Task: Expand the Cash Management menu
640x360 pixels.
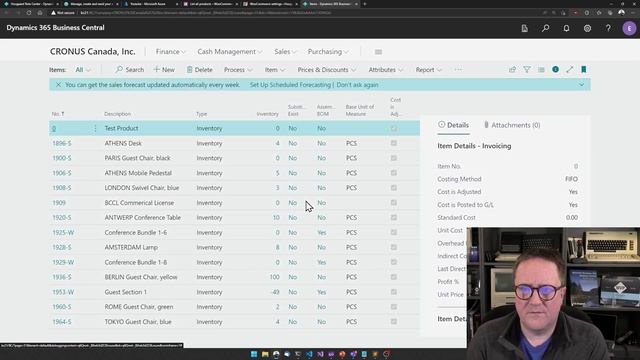Action: tap(229, 52)
